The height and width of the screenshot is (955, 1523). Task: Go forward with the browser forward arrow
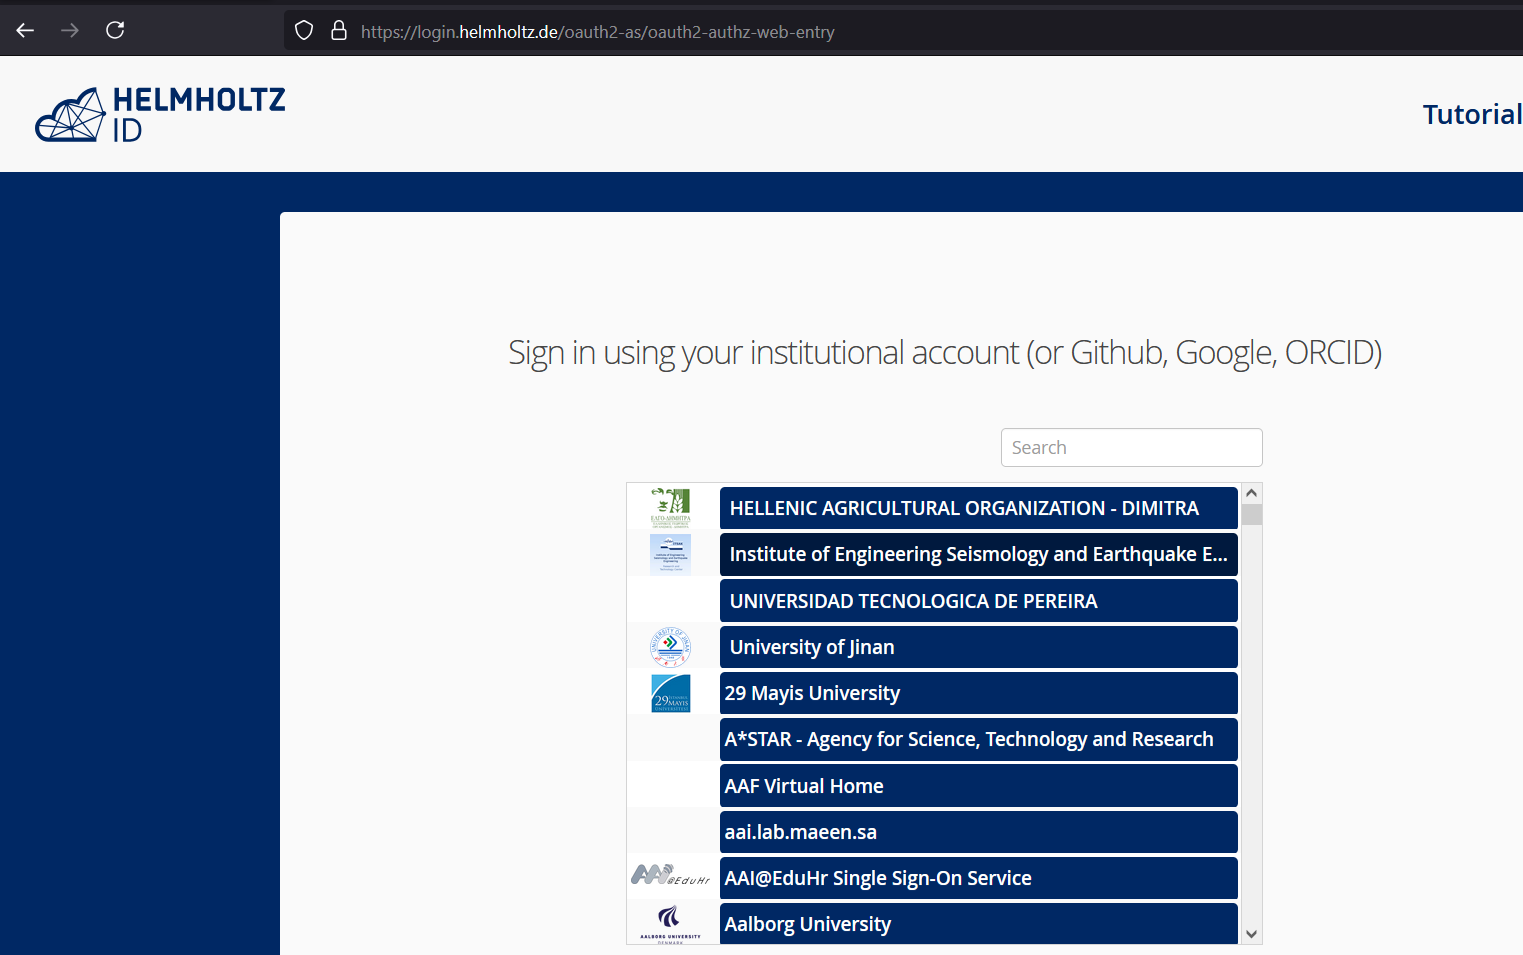click(x=69, y=30)
